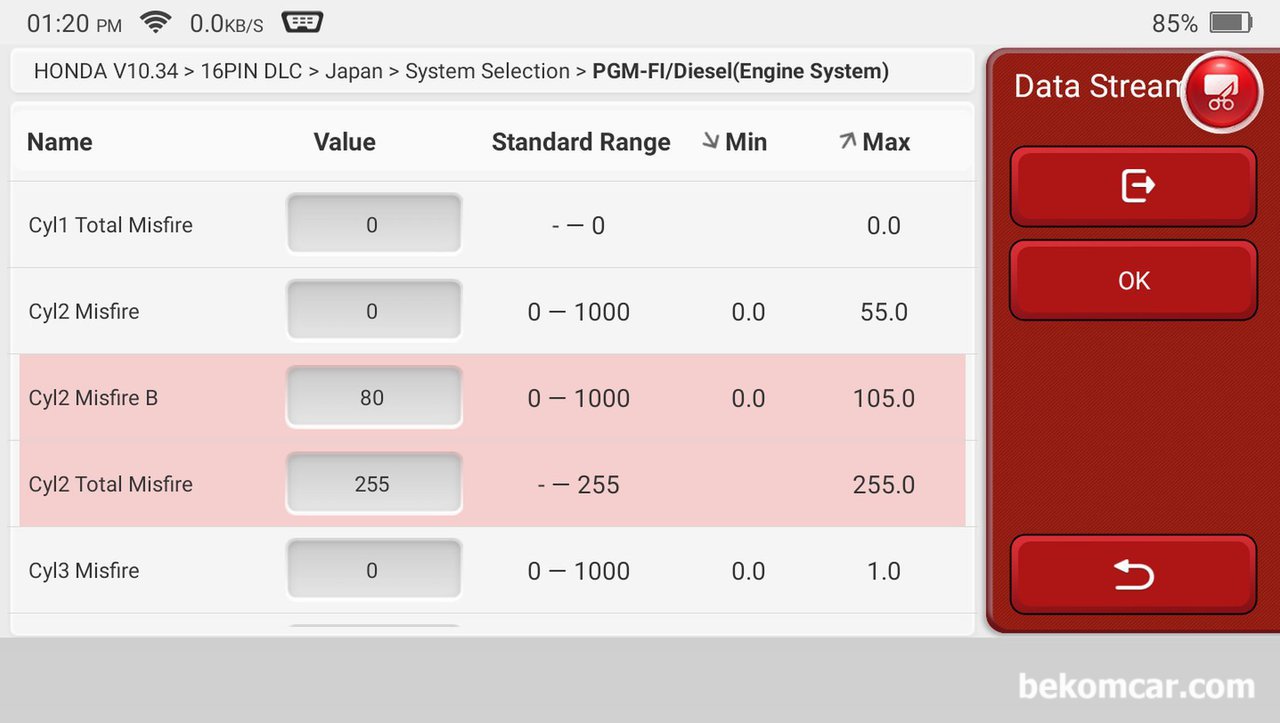Tap Cyl3 Misfire min 0.0
This screenshot has width=1280, height=723.
(x=748, y=571)
